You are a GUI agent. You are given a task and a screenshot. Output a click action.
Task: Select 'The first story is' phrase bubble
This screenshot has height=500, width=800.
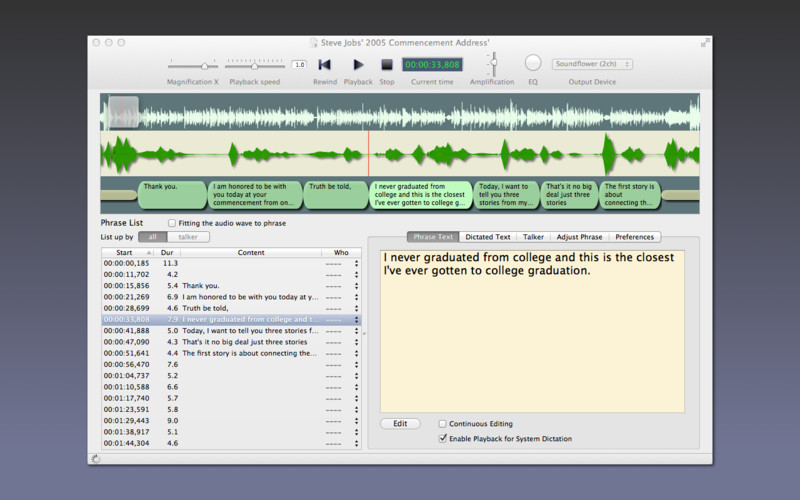tap(630, 195)
